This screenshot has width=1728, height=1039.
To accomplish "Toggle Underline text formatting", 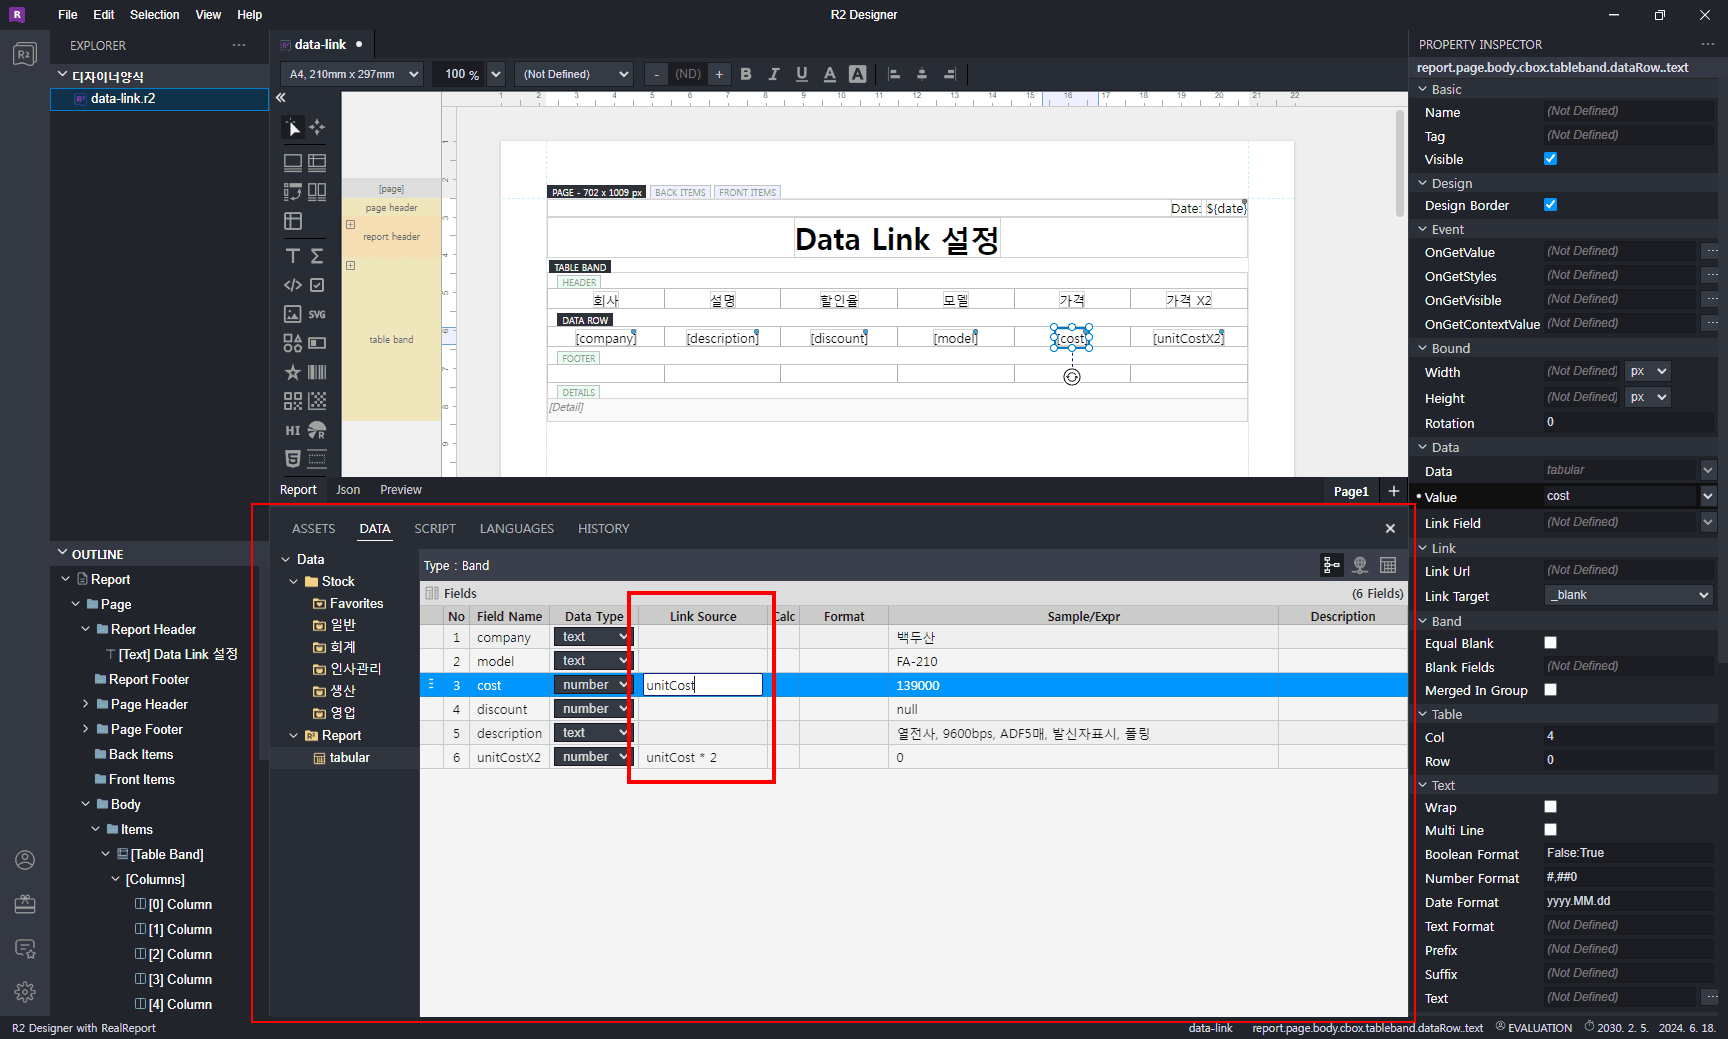I will (x=802, y=74).
